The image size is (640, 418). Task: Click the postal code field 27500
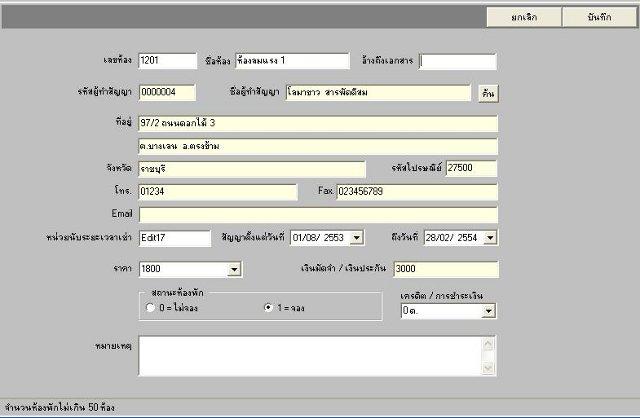(471, 168)
